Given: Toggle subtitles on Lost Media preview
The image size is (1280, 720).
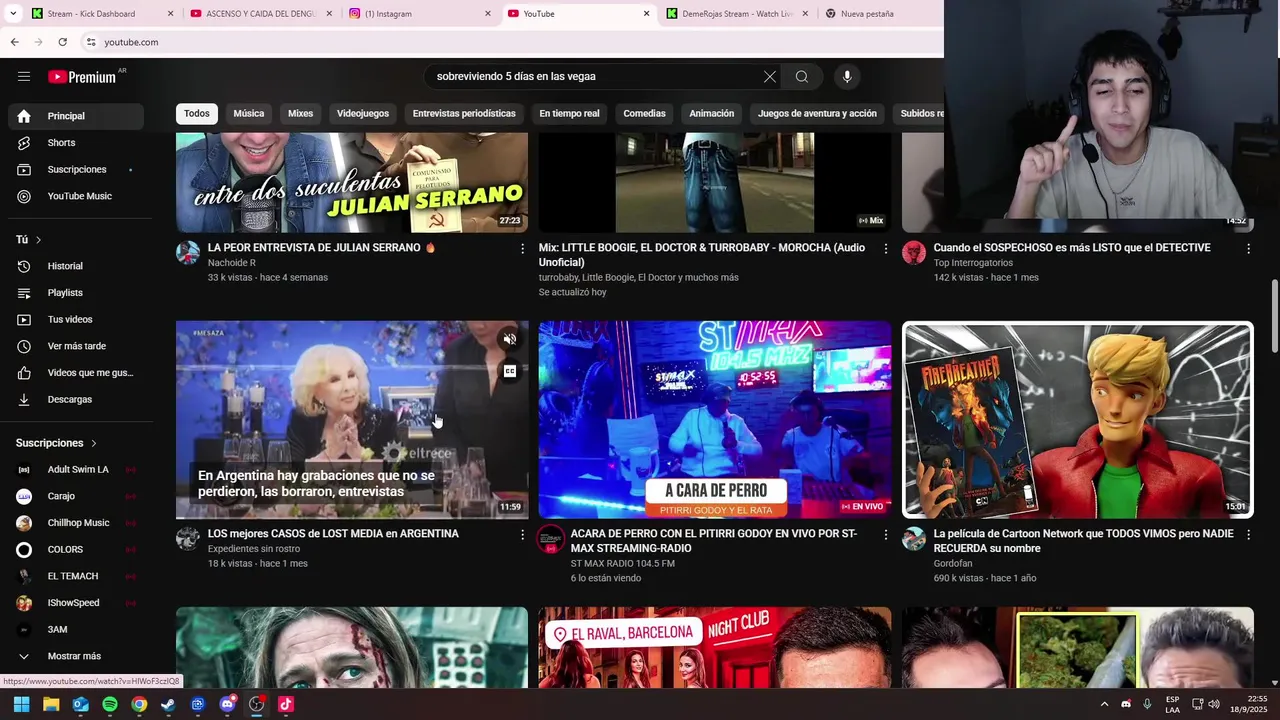Looking at the screenshot, I should [510, 371].
